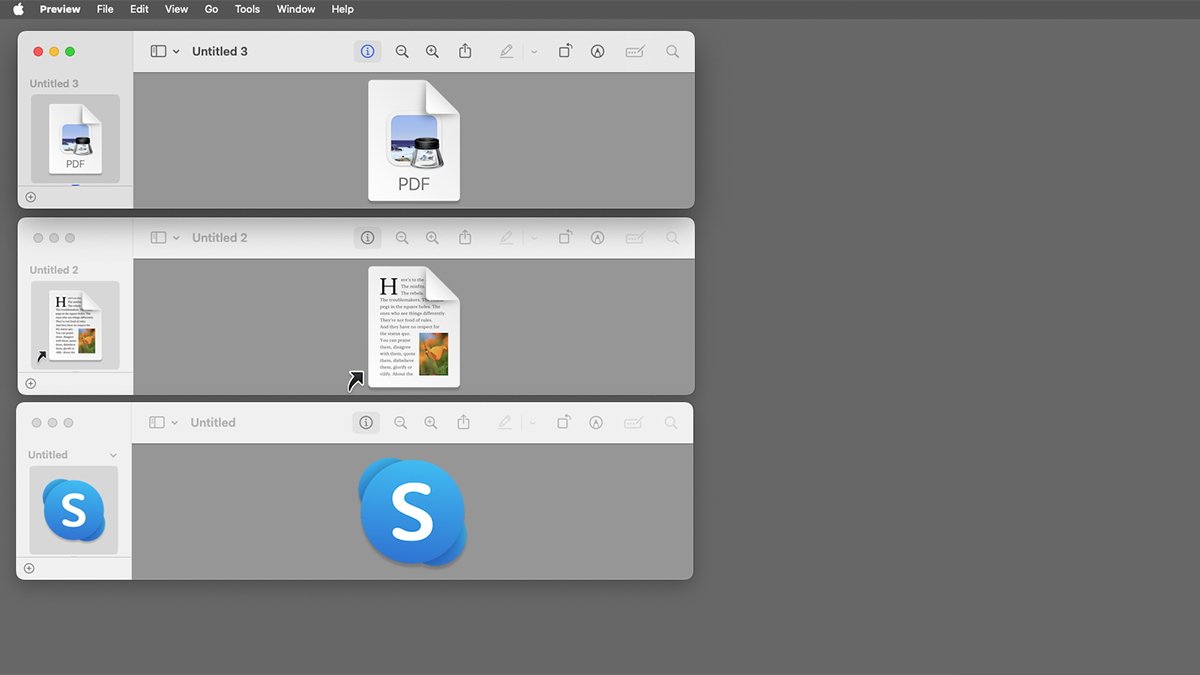Select Highlight pen in Untitled 3 window
The width and height of the screenshot is (1200, 675).
pos(506,51)
